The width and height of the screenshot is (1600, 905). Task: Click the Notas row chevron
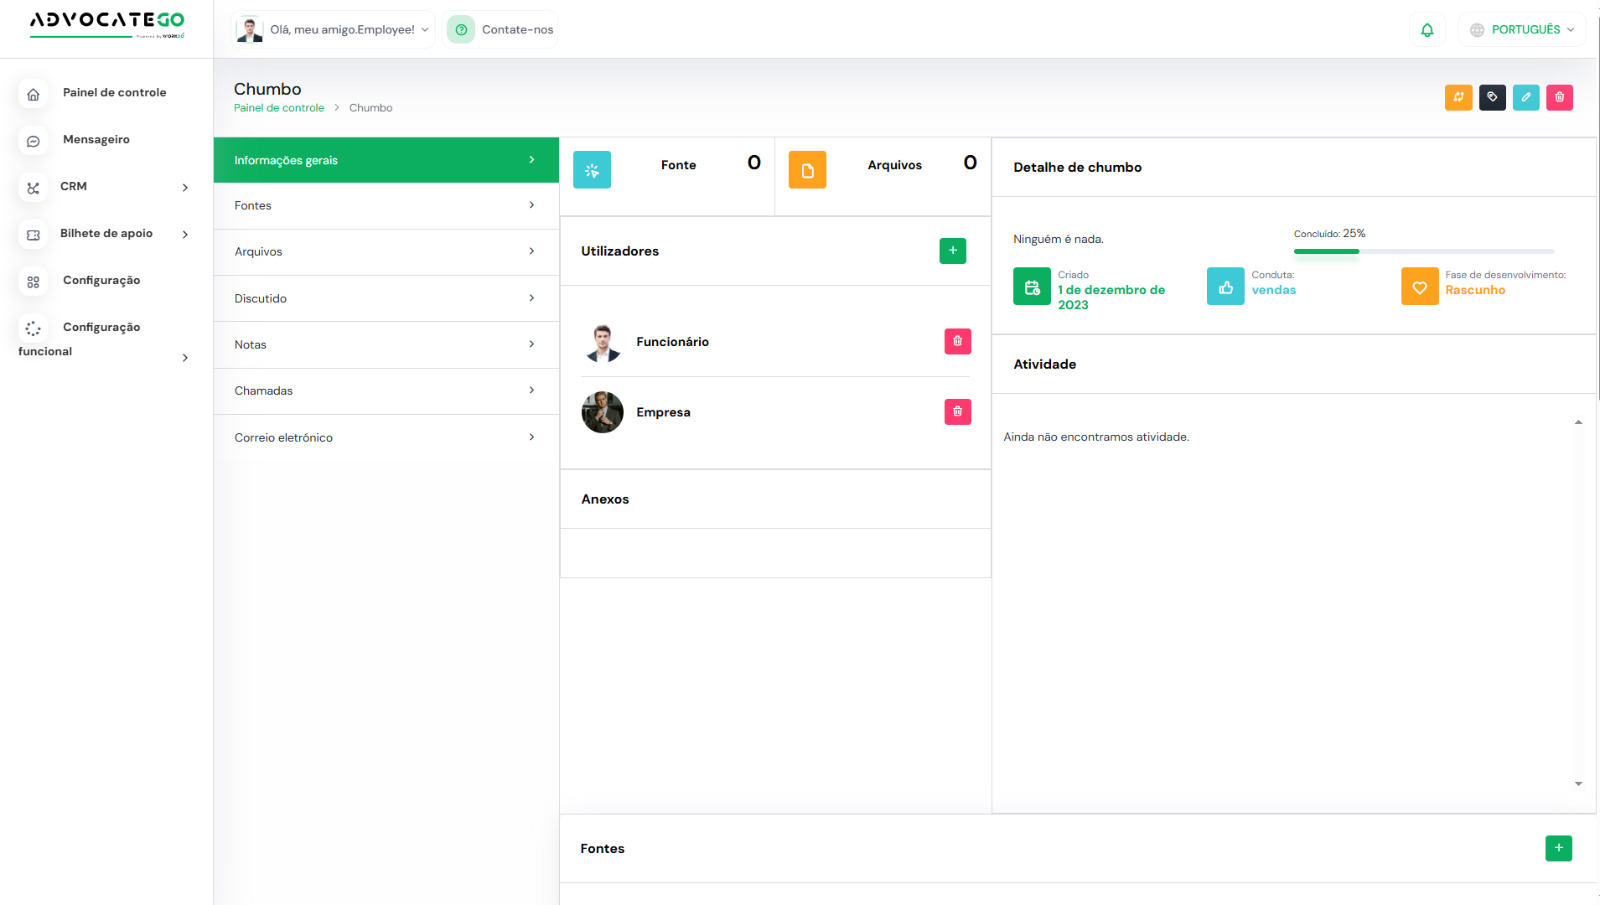(531, 344)
